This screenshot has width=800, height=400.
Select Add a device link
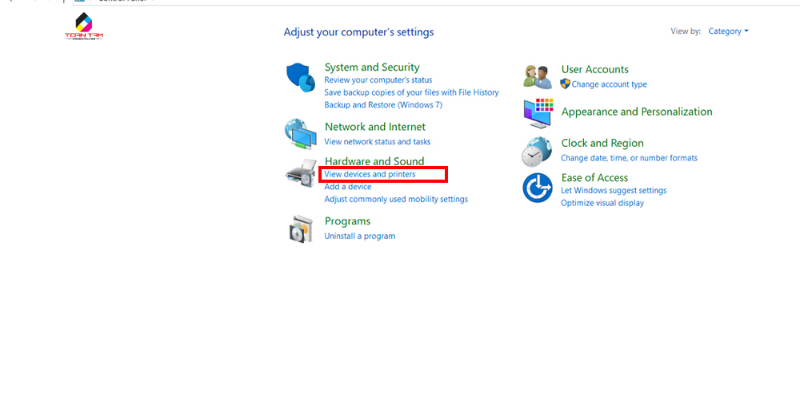coord(348,187)
